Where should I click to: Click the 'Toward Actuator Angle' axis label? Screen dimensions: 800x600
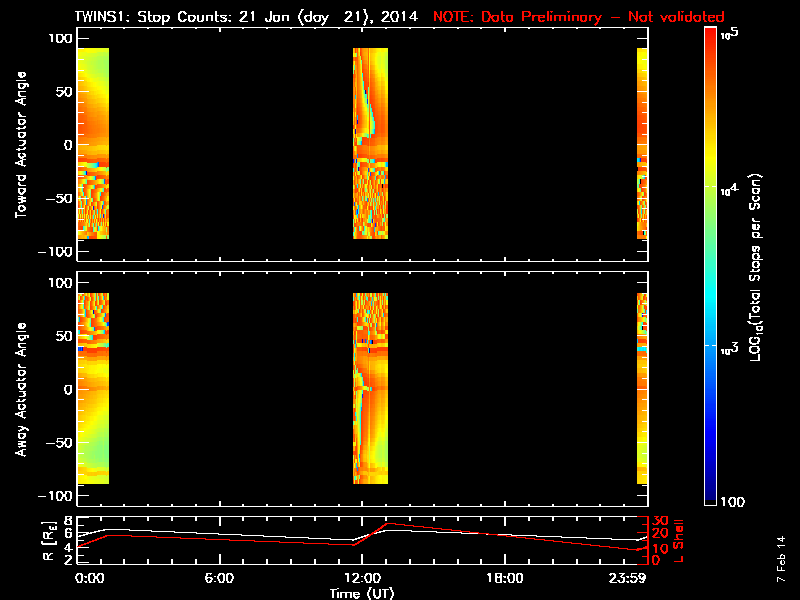point(20,145)
